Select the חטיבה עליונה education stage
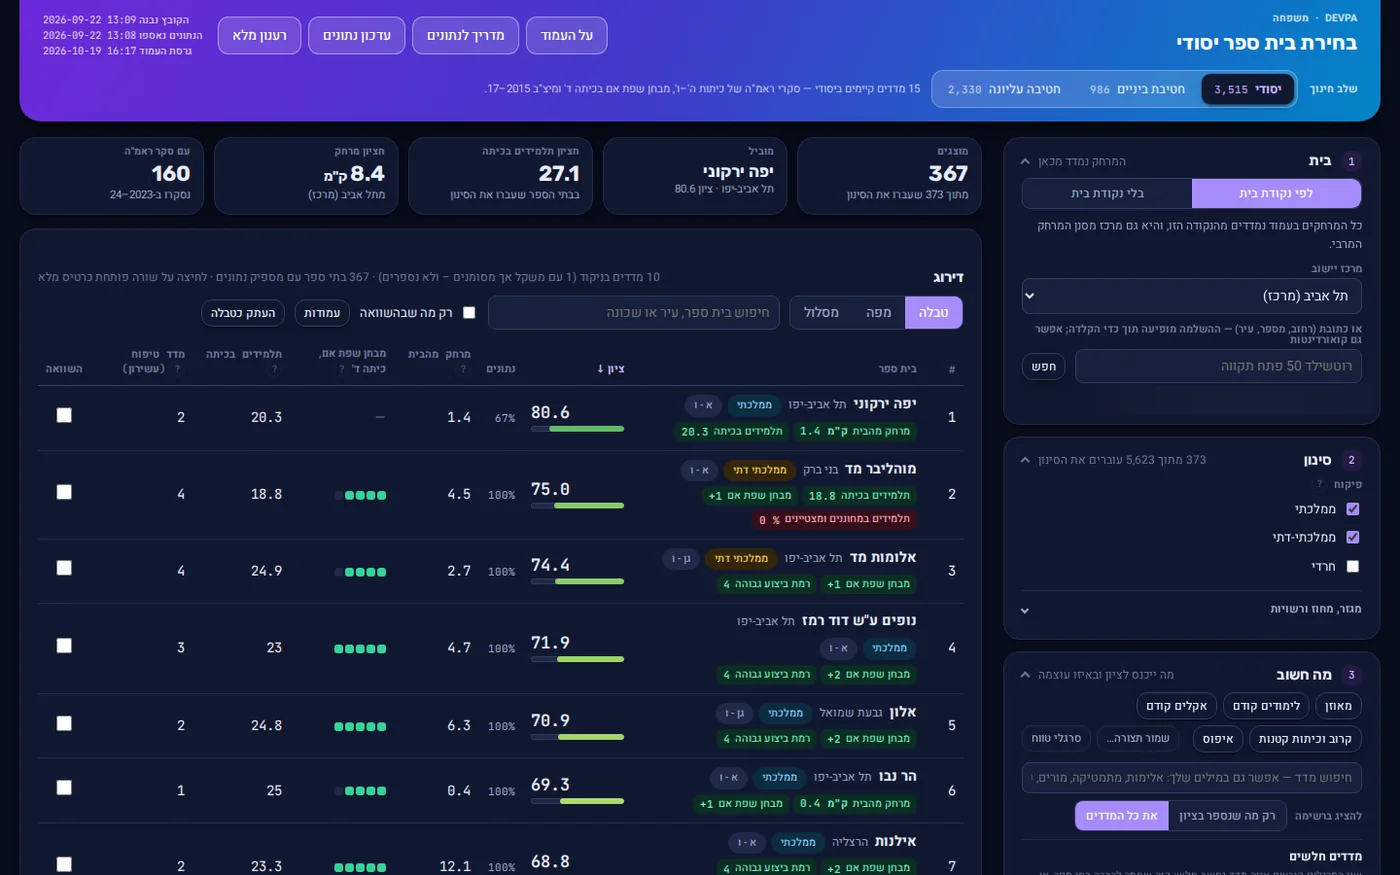Viewport: 1400px width, 875px height. pyautogui.click(x=1004, y=89)
